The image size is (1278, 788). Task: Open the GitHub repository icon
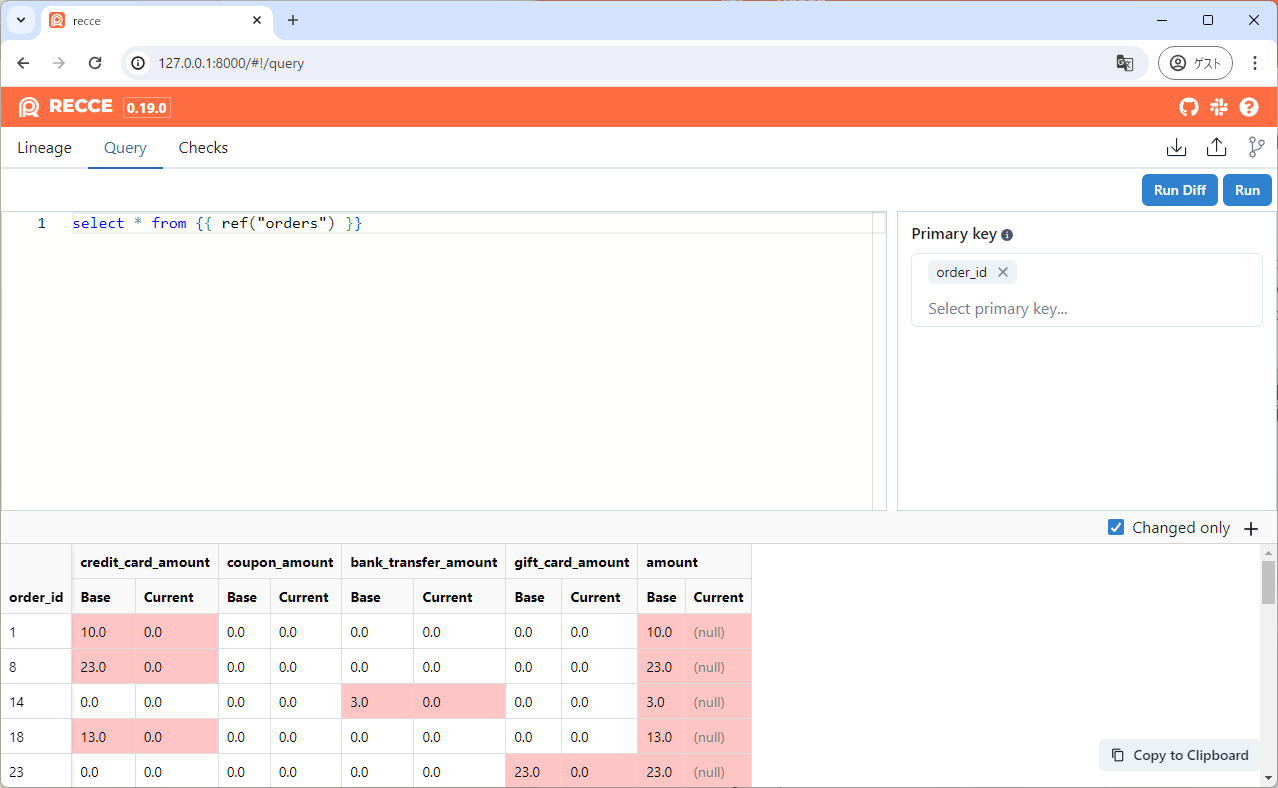[x=1188, y=107]
